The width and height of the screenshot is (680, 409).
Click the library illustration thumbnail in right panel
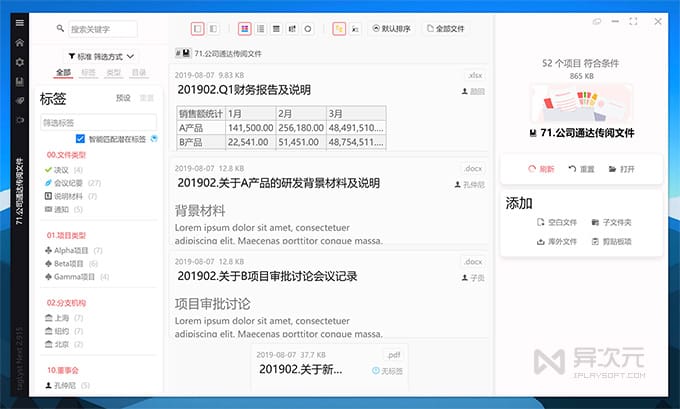coord(581,104)
